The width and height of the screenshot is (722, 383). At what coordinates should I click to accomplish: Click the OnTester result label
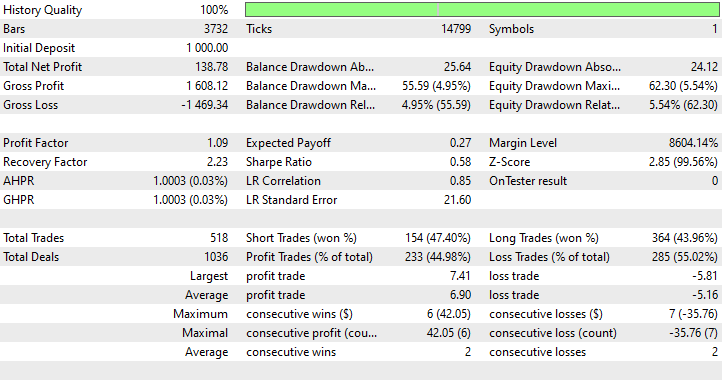tap(528, 181)
